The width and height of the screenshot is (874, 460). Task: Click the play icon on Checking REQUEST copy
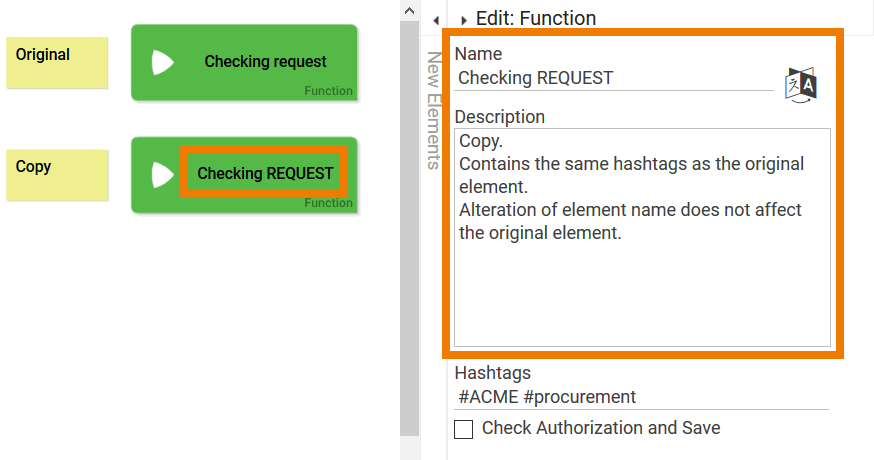[x=162, y=174]
